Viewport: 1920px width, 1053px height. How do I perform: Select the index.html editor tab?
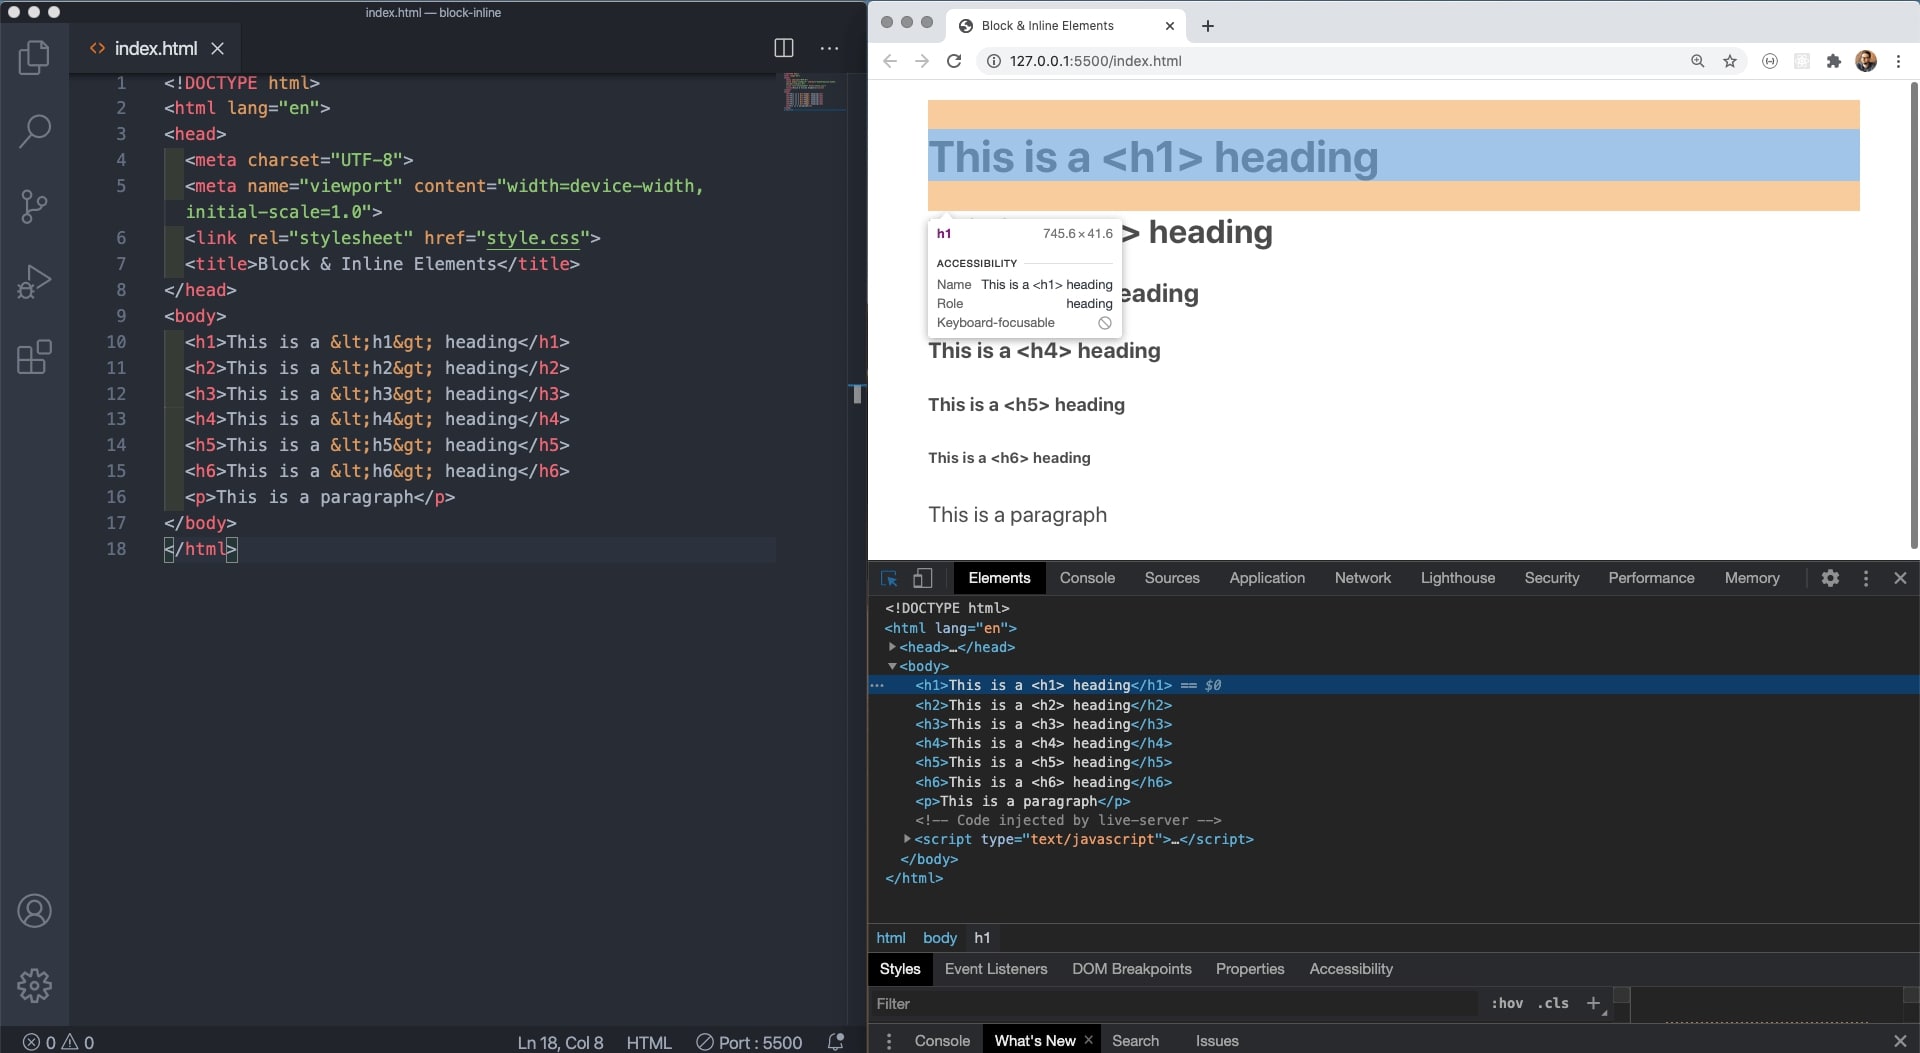point(155,48)
